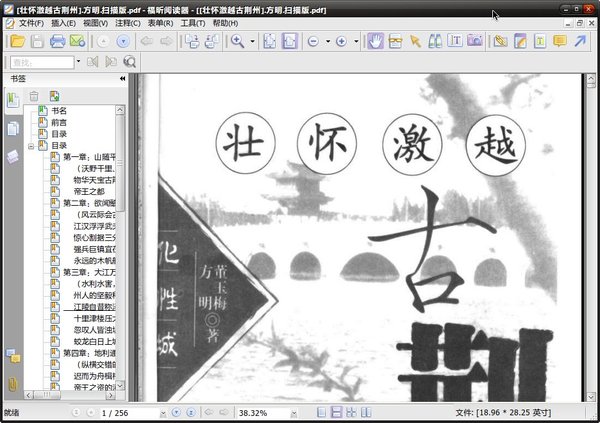Screen dimensions: 600x423
Task: Open the Comments sidebar icon
Action: tap(13, 356)
